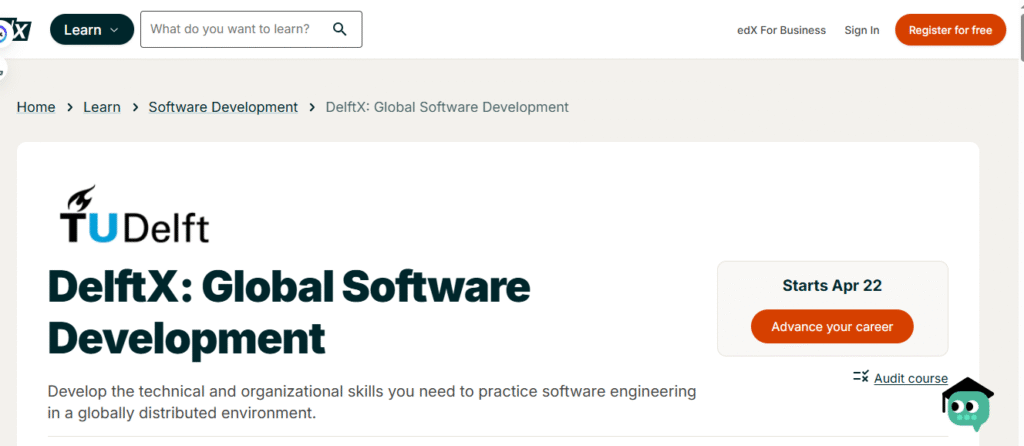
Task: Click the Advance your career button
Action: [832, 327]
